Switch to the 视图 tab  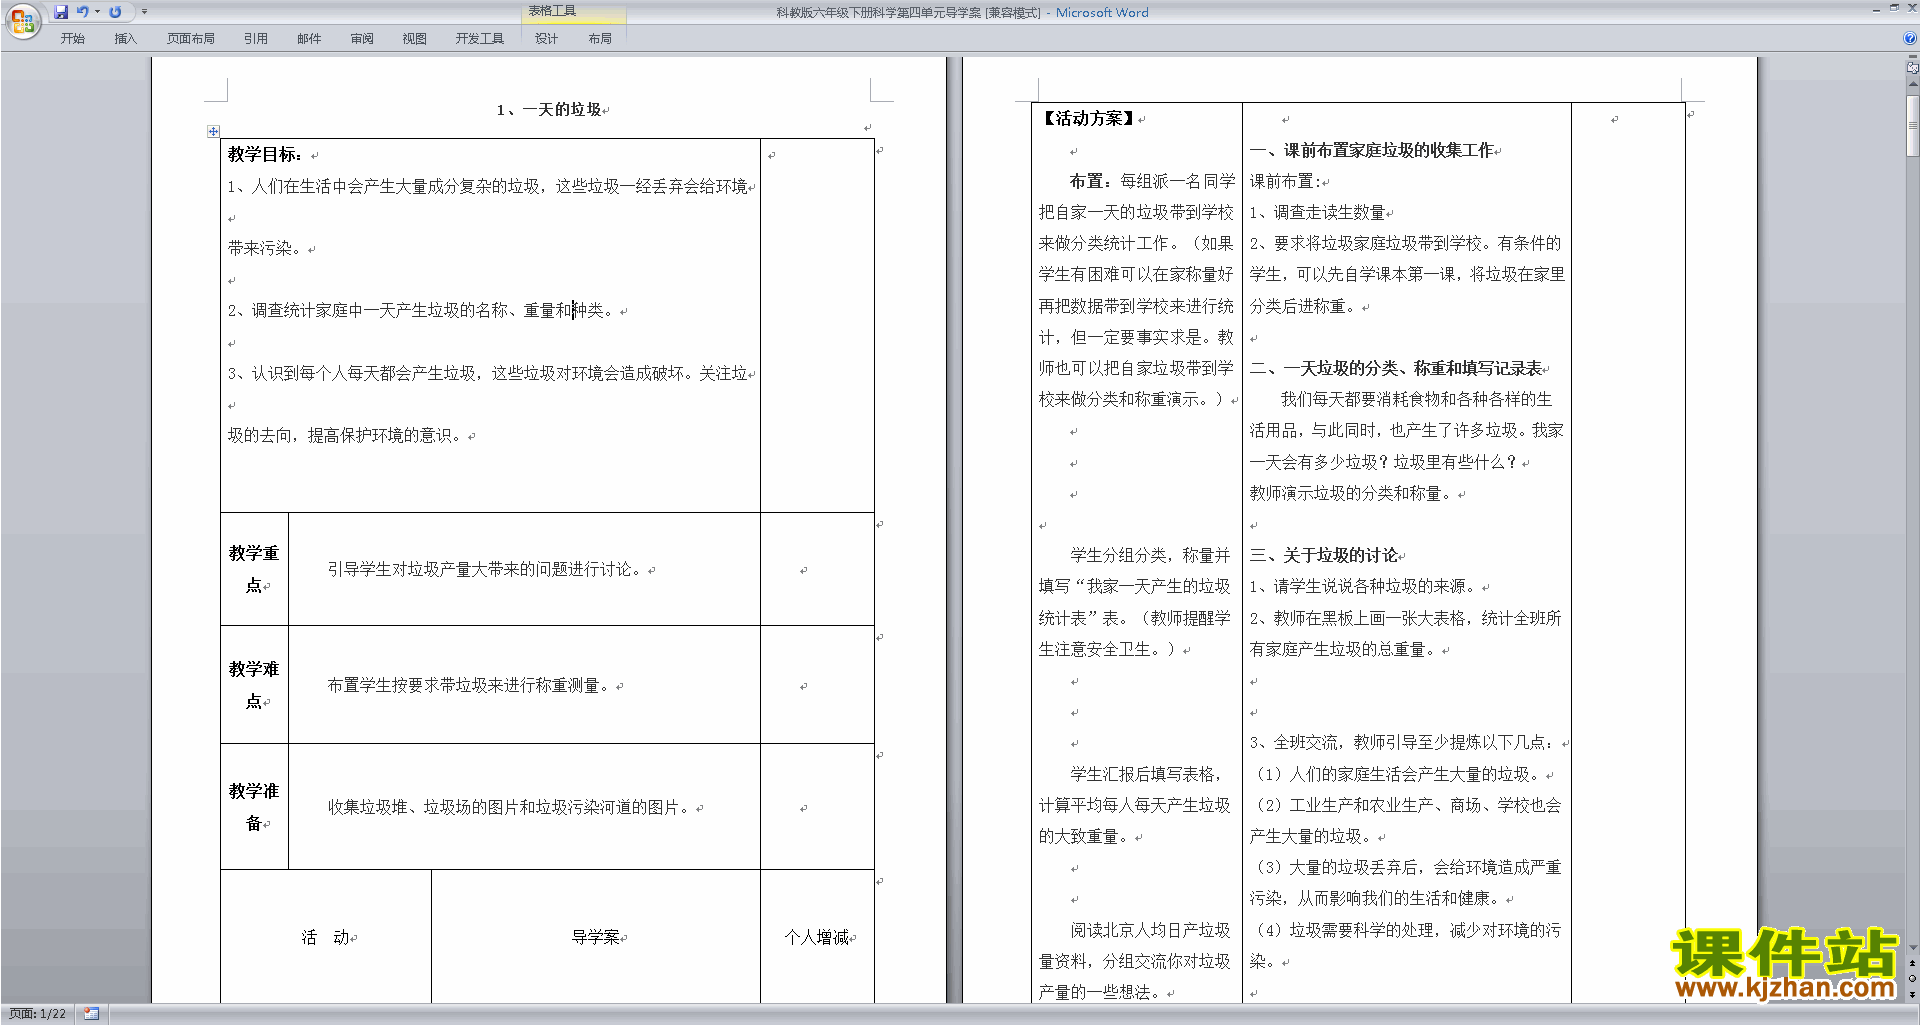click(x=415, y=39)
